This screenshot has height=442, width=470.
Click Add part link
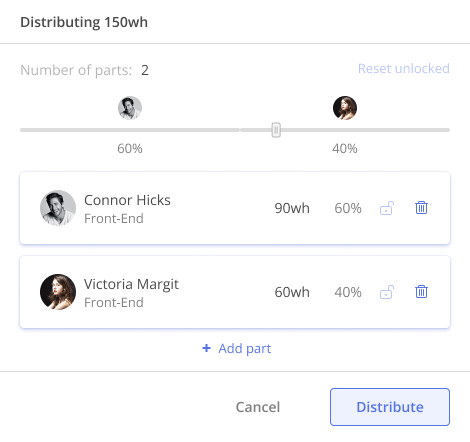pos(245,348)
